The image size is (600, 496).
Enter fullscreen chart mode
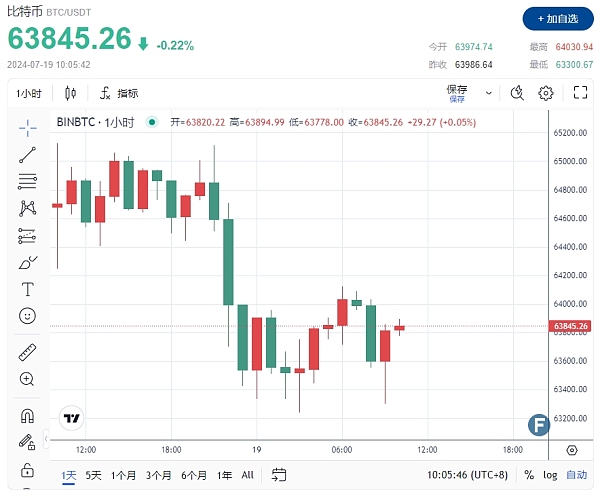[x=579, y=93]
